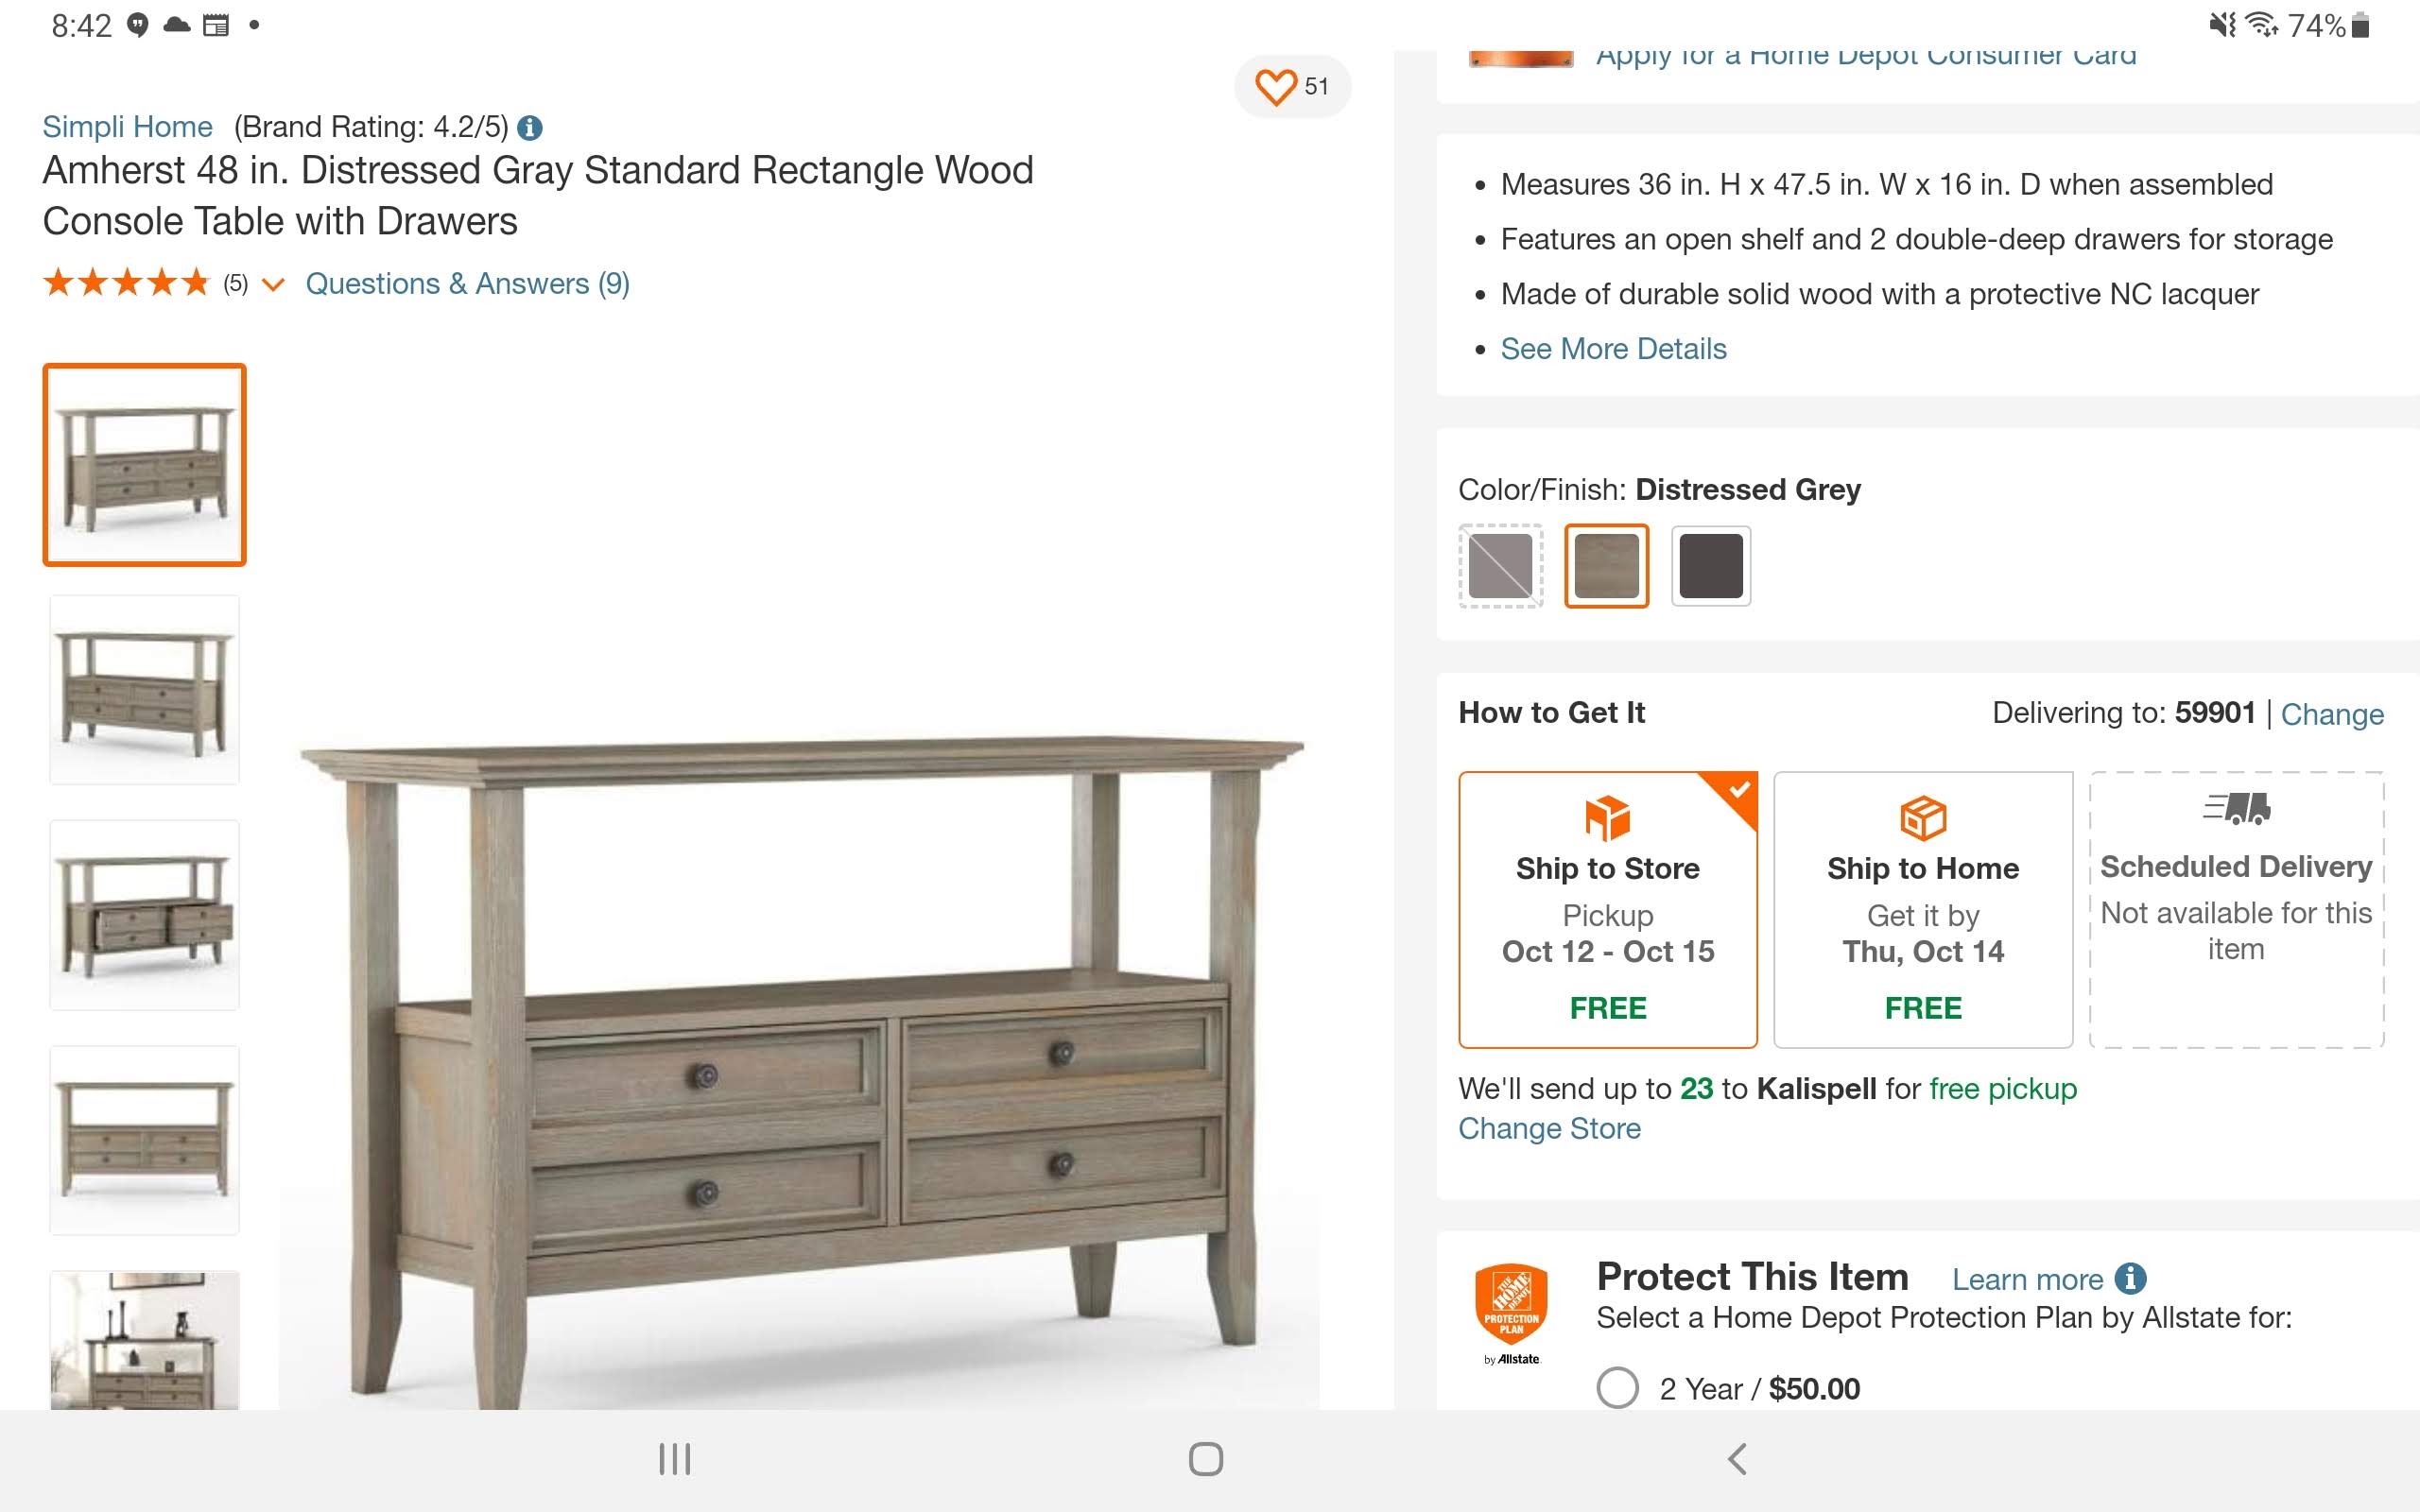This screenshot has height=1512, width=2420.
Task: Tap the five-star rating icons
Action: tap(127, 284)
